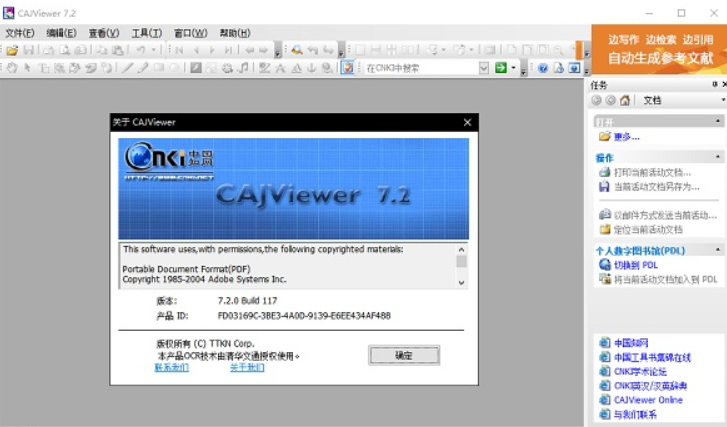Select the Rectangle annotation tool

coord(159,68)
